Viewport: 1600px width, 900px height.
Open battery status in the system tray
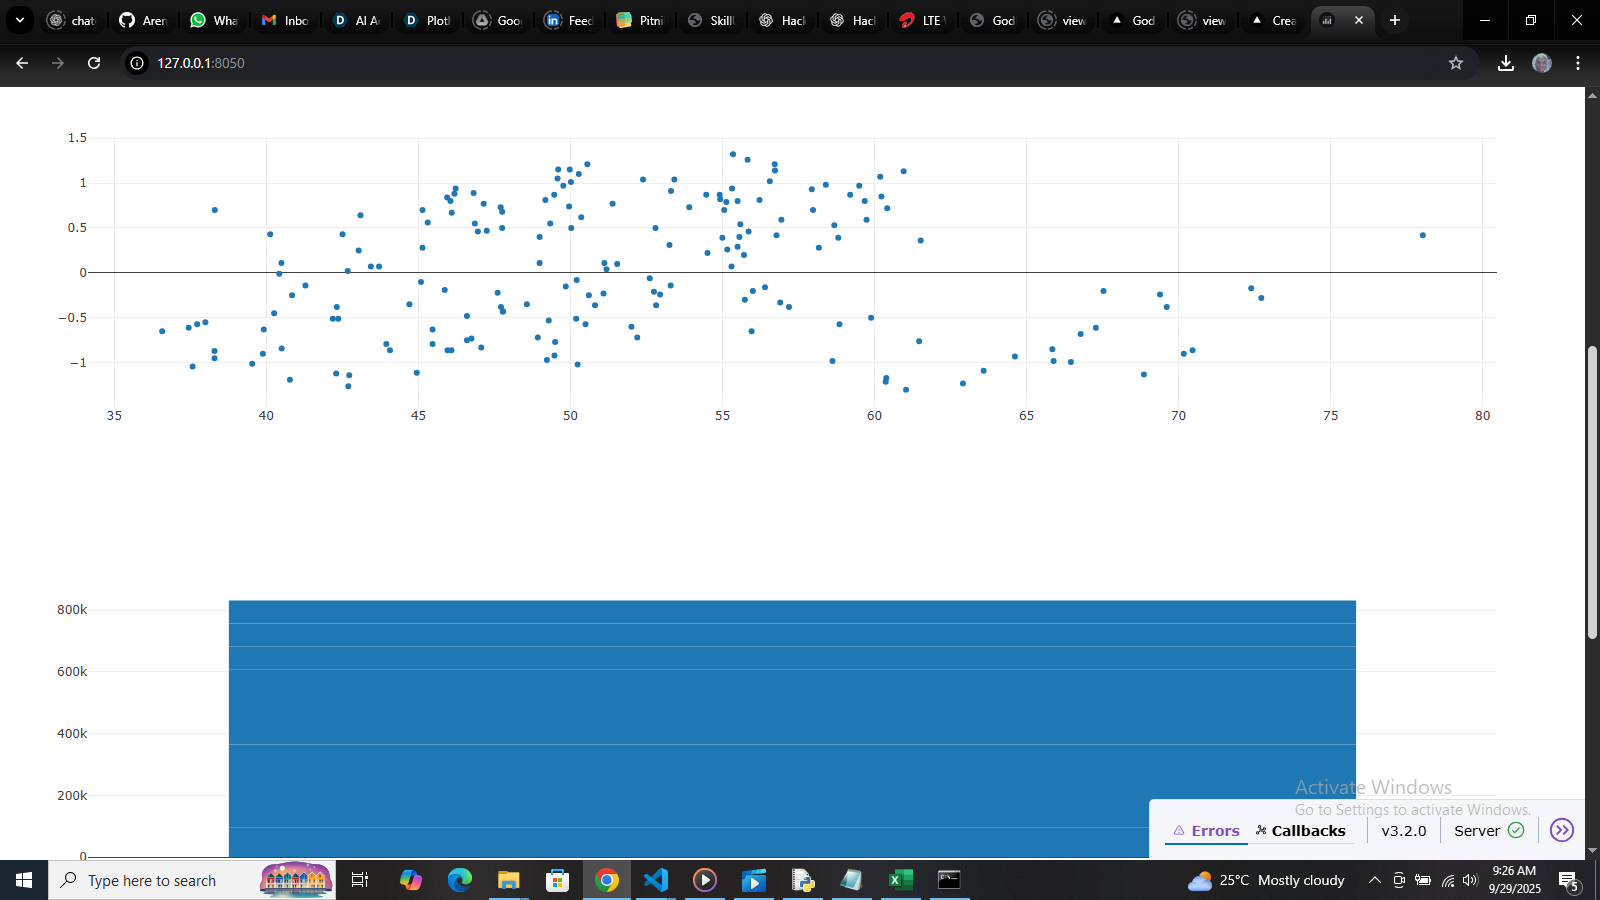(1423, 880)
